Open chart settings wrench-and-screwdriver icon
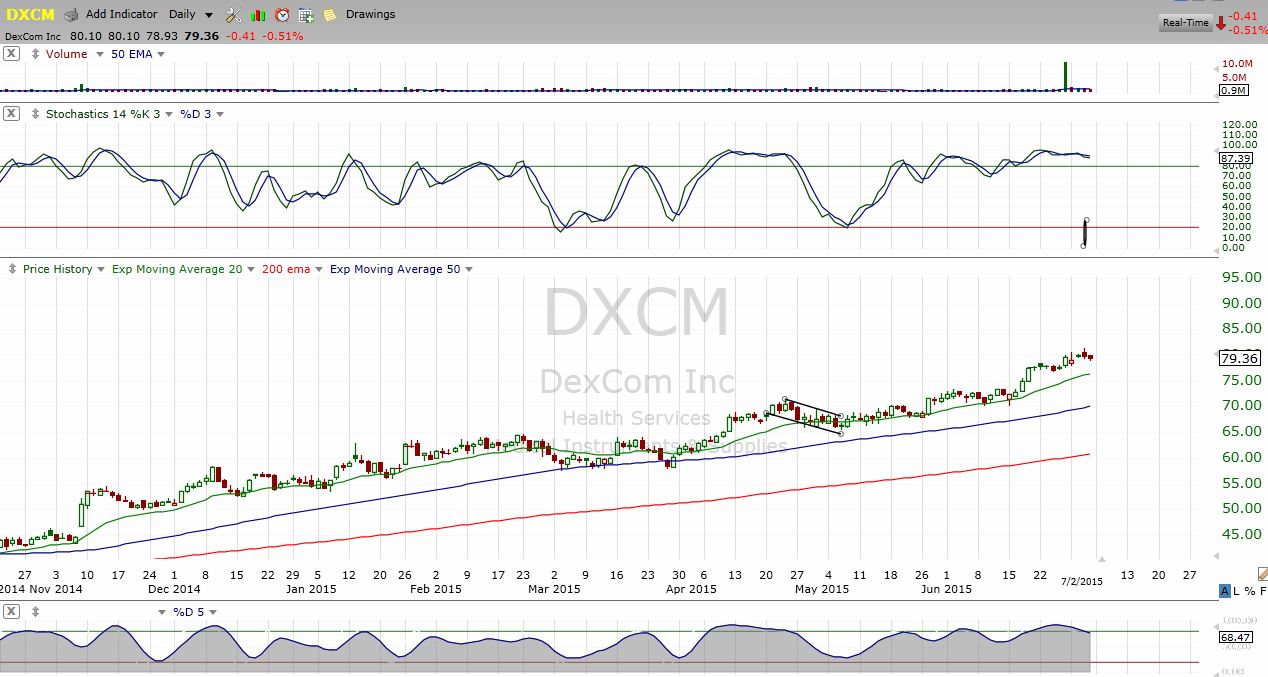 click(x=233, y=15)
